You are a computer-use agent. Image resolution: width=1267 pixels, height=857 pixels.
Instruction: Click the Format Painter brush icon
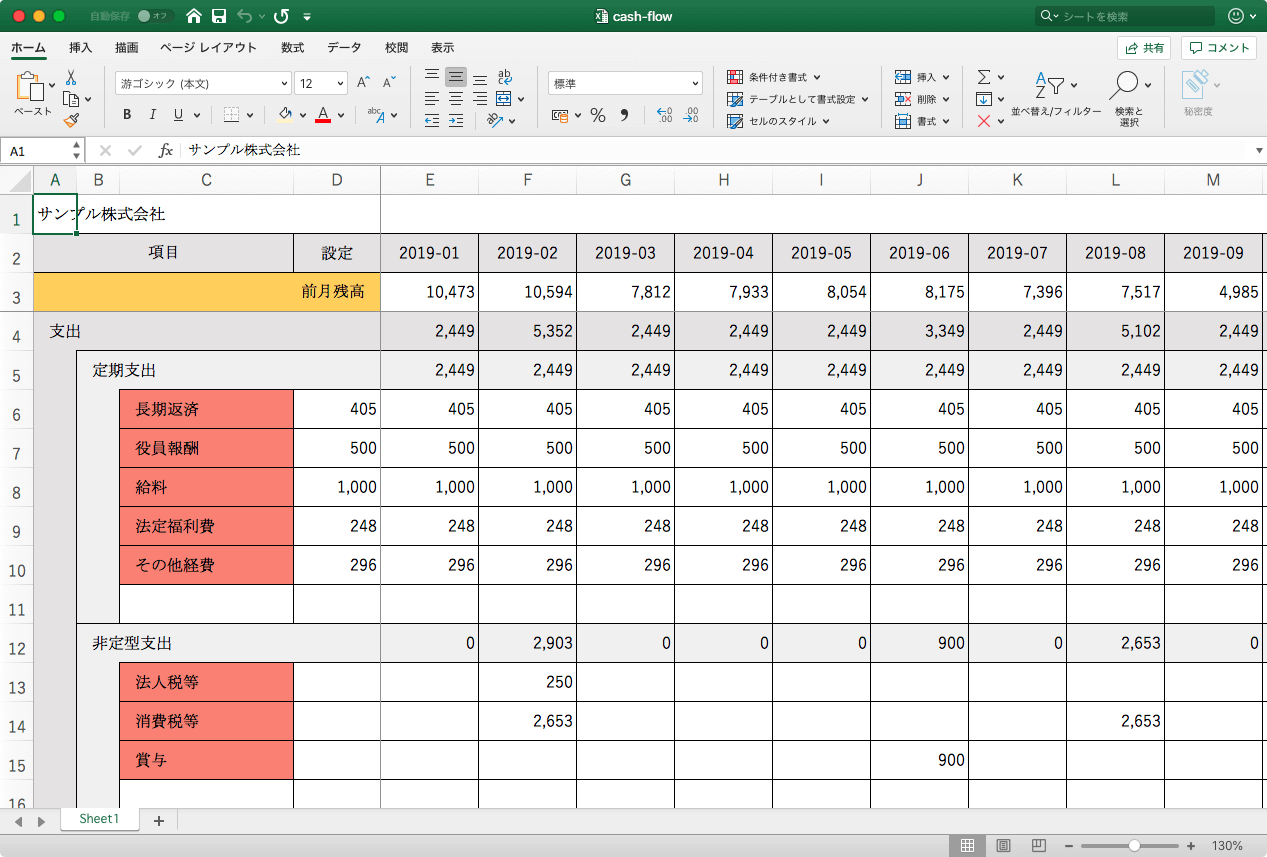[71, 121]
